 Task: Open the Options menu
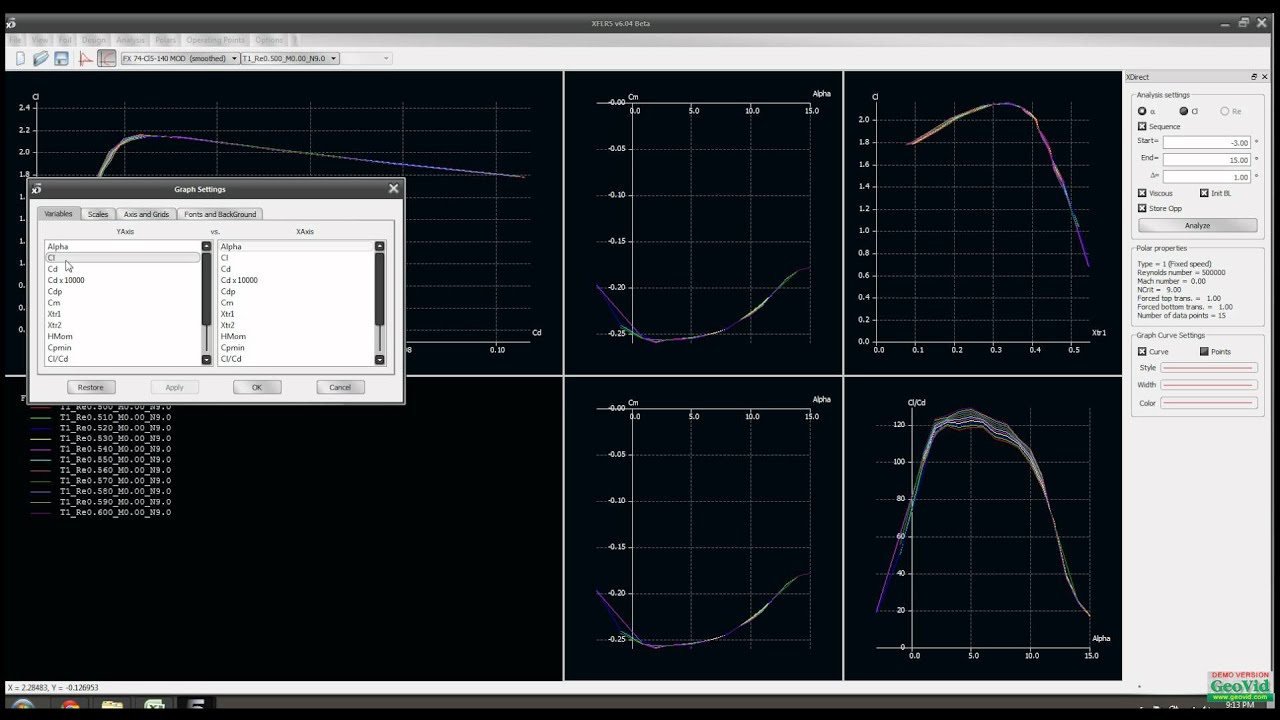tap(269, 40)
